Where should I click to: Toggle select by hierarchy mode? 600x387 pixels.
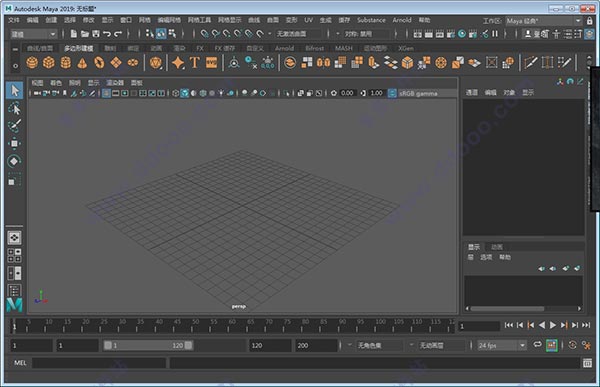[x=150, y=34]
